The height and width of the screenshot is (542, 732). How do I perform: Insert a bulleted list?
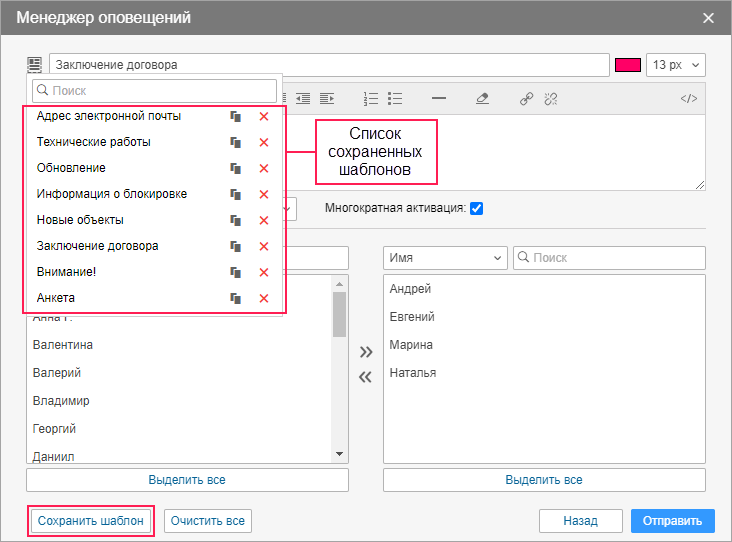tap(395, 99)
